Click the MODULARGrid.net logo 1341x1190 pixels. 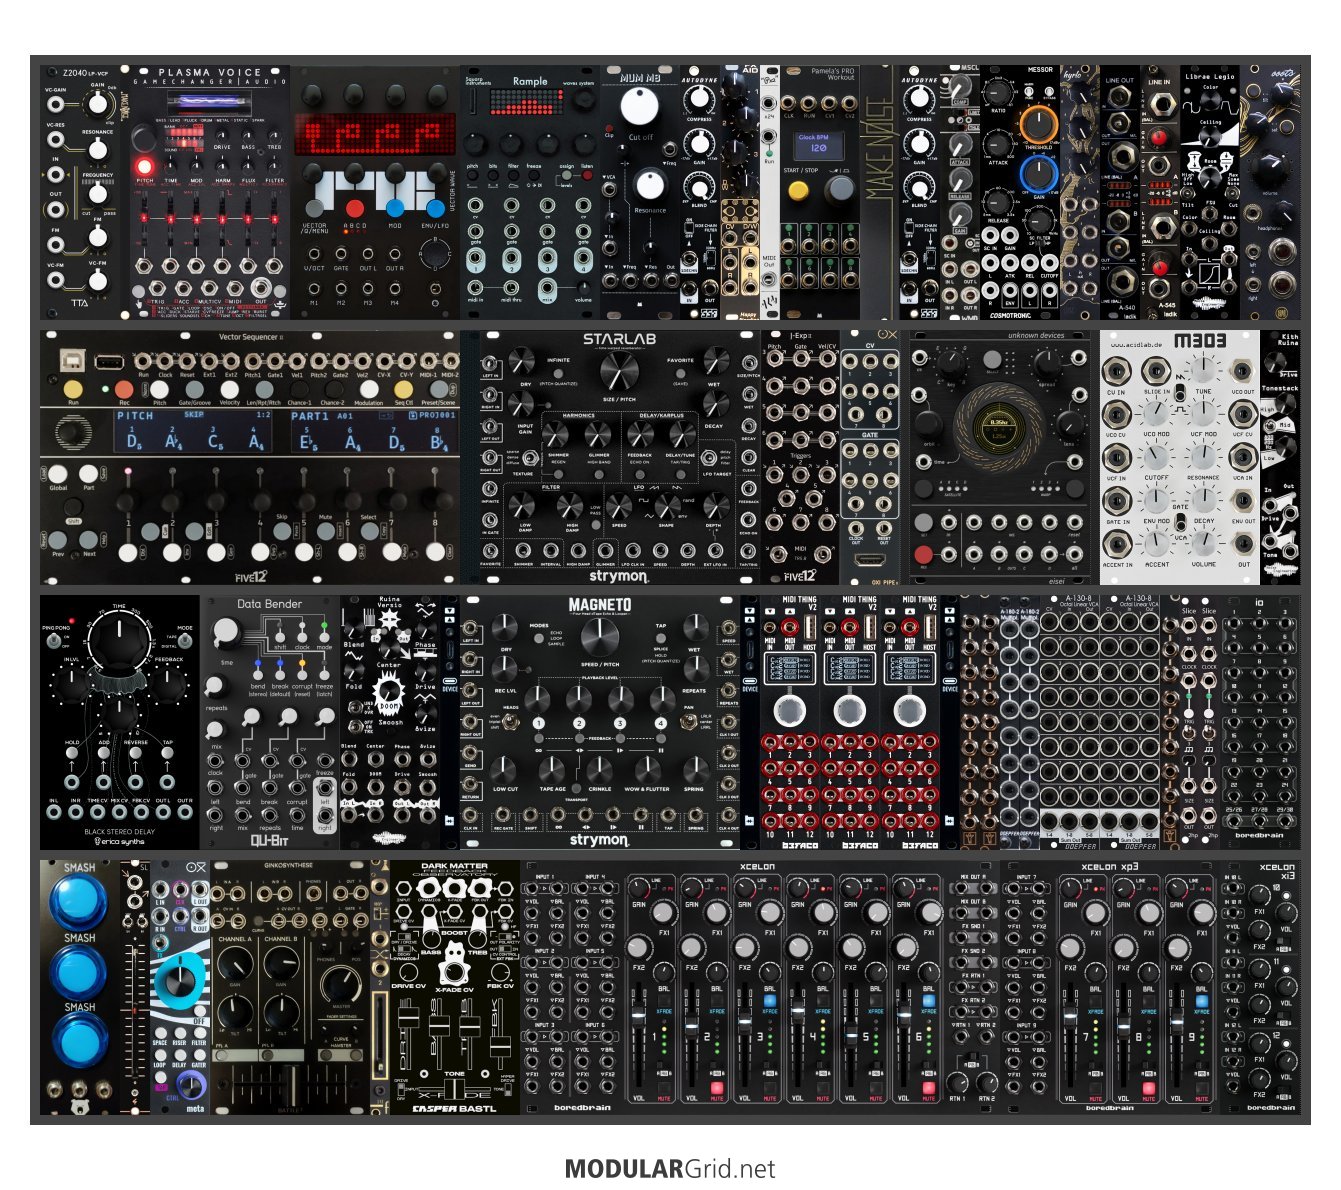tap(670, 1168)
